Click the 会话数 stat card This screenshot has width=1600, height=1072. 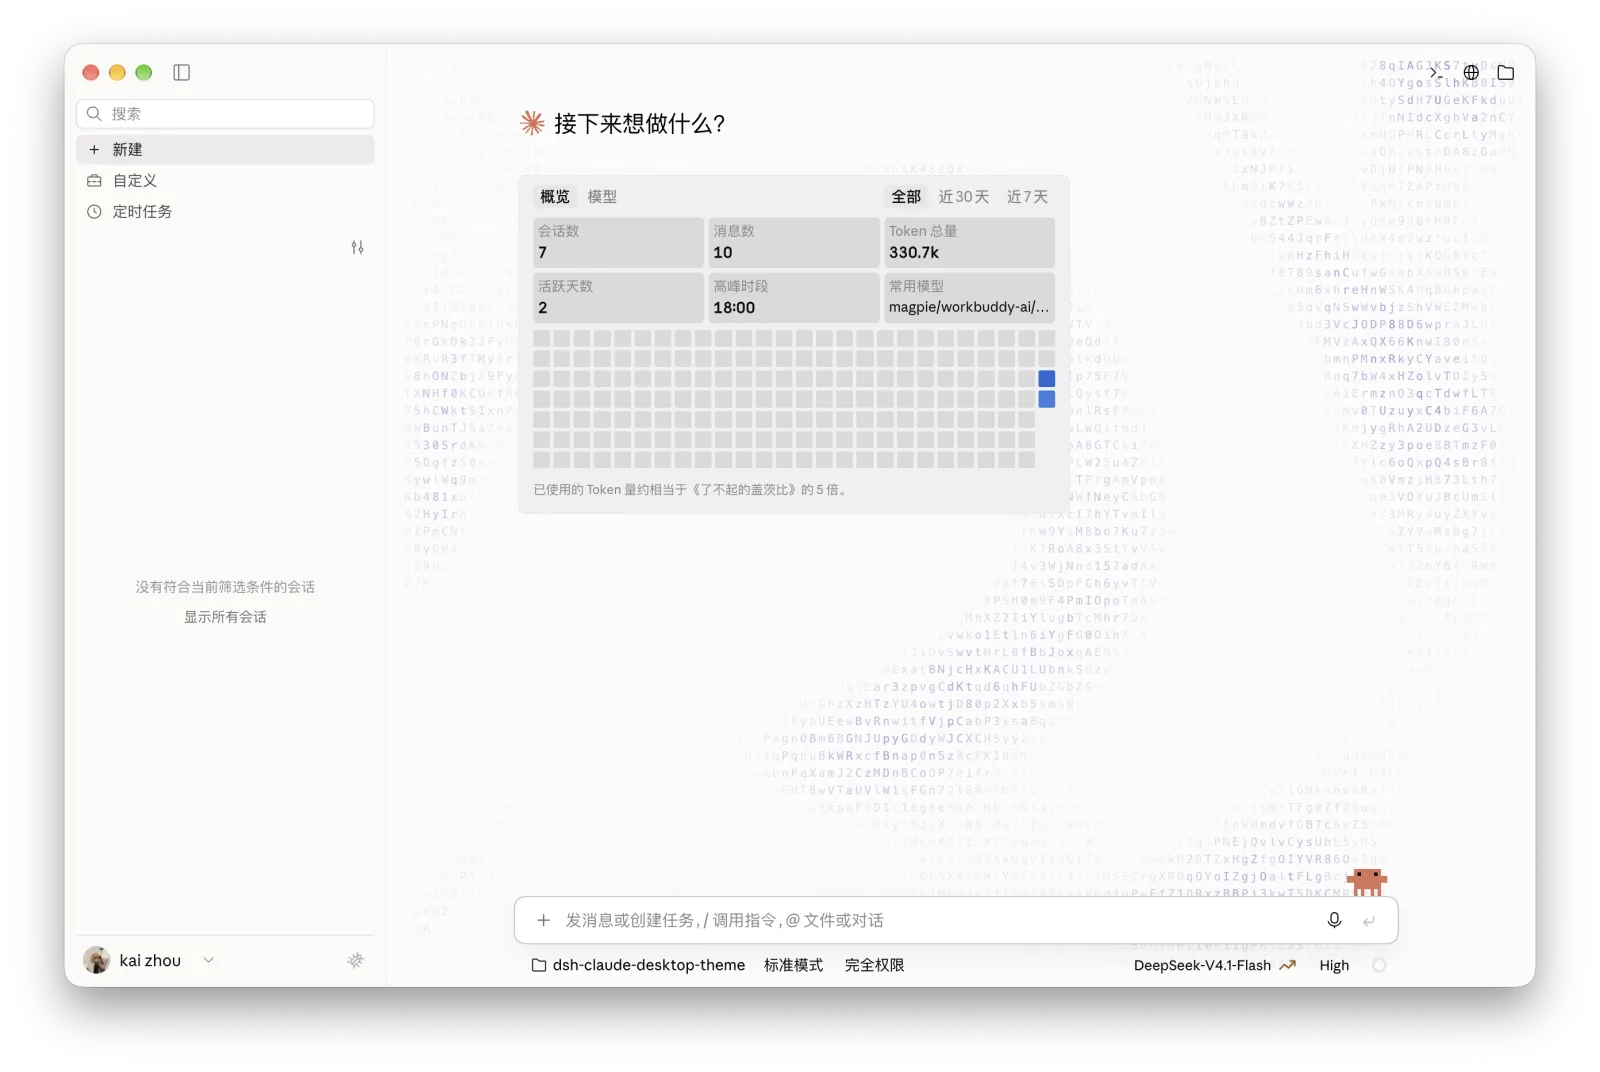pos(618,242)
